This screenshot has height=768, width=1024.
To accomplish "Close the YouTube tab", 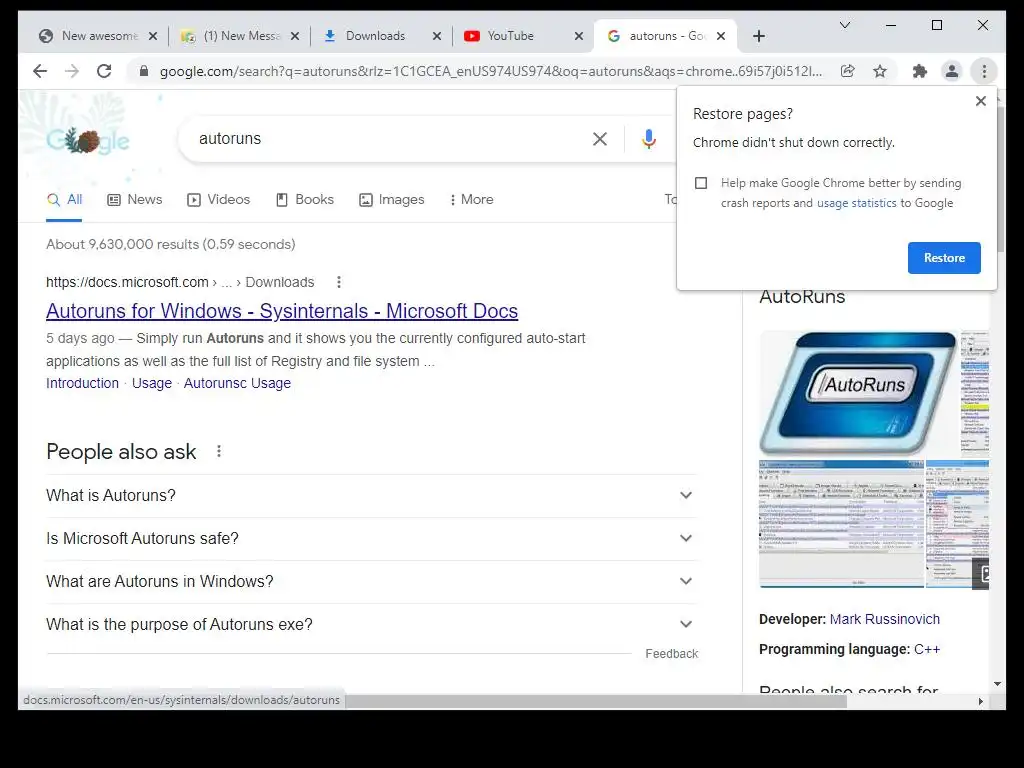I will pos(579,36).
